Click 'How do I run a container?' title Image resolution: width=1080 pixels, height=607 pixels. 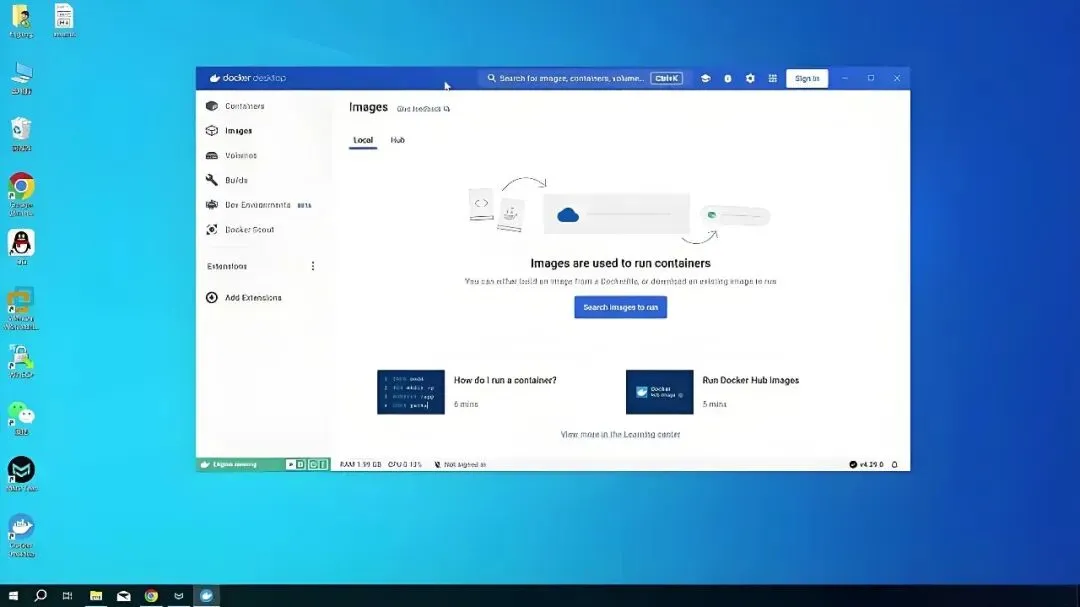(505, 380)
